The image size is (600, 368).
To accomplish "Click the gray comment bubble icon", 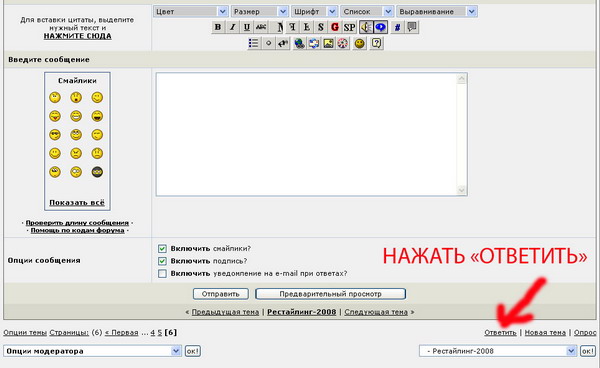I will 412,27.
